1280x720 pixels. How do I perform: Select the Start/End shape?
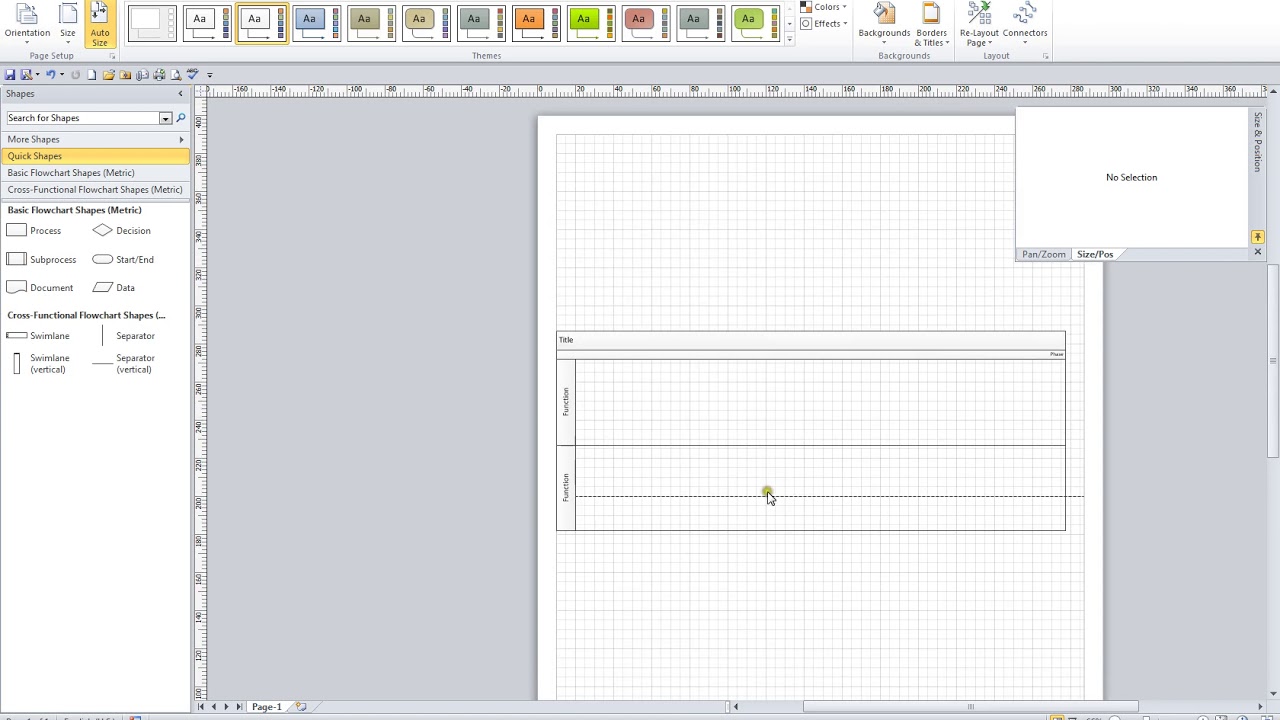tap(123, 260)
